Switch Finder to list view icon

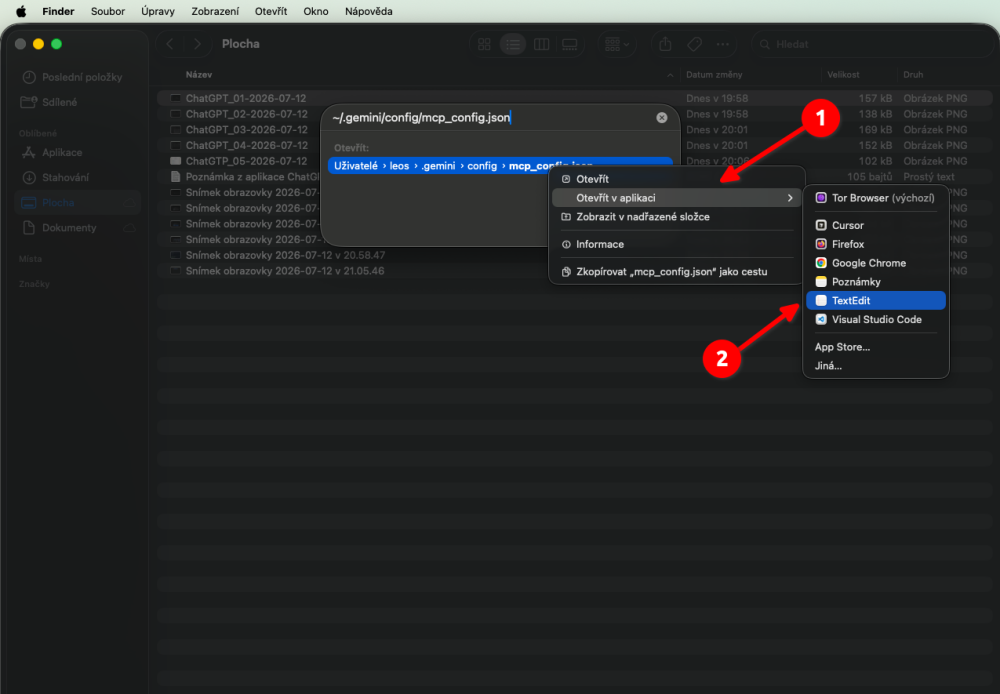[513, 44]
